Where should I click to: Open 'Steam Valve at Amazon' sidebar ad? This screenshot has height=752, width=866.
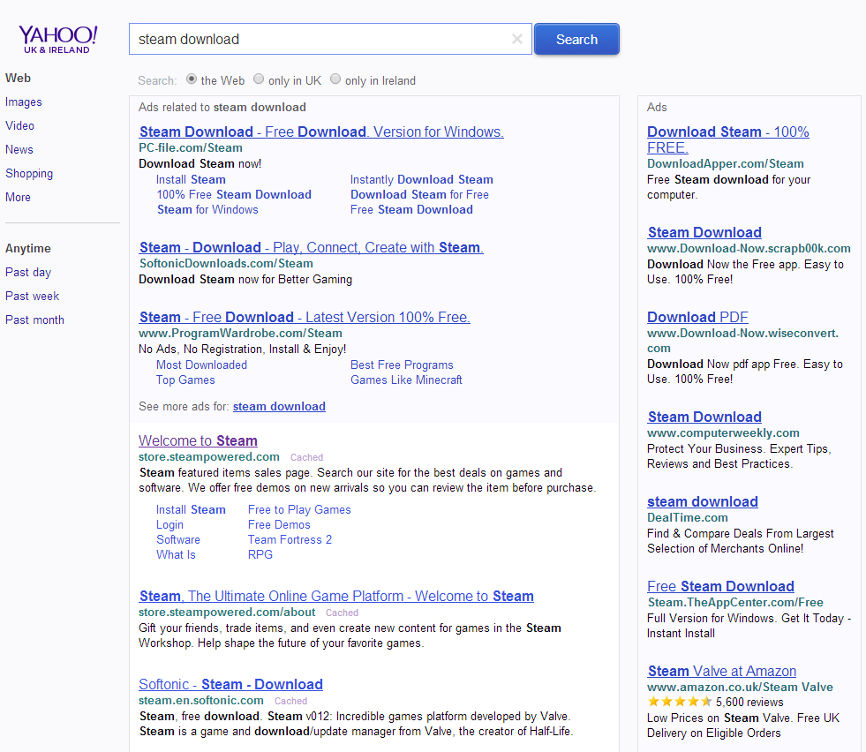click(x=721, y=671)
